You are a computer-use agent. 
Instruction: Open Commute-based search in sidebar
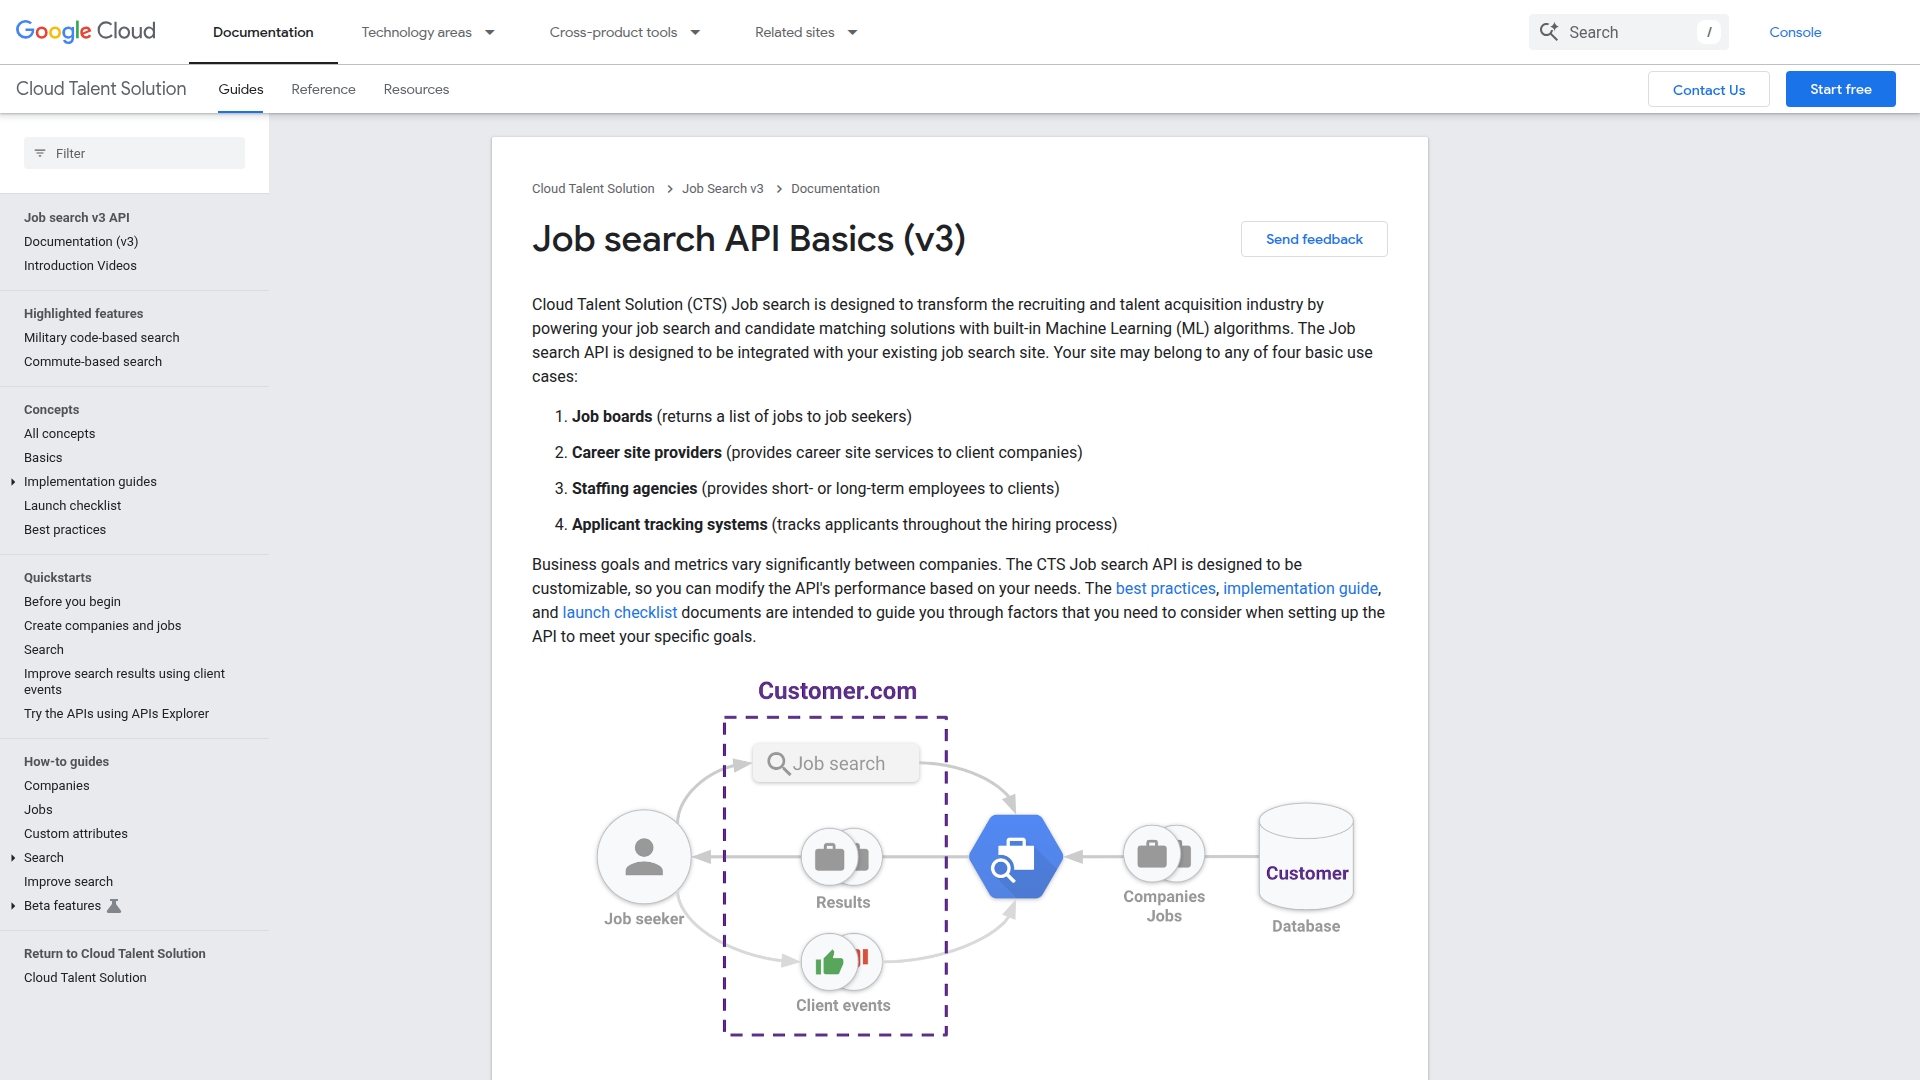pyautogui.click(x=93, y=362)
